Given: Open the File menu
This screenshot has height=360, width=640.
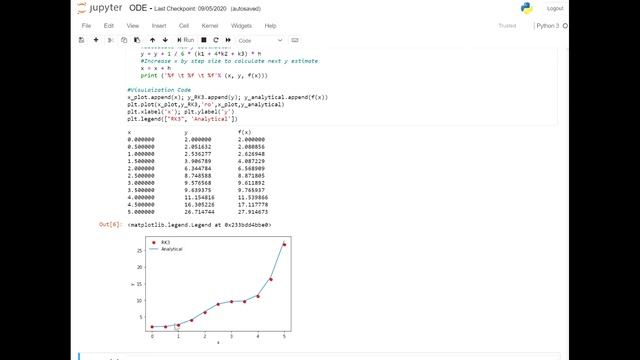Looking at the screenshot, I should pyautogui.click(x=86, y=26).
